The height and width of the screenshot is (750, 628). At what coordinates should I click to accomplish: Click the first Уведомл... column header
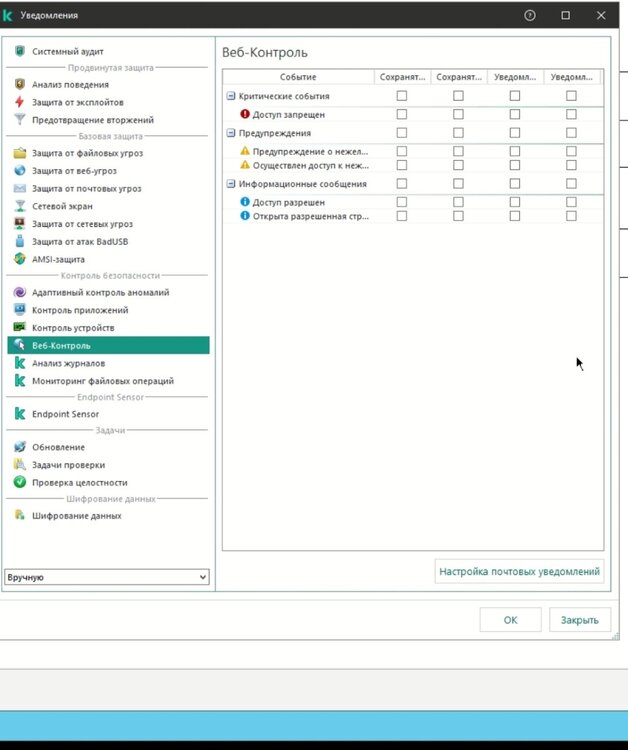tap(515, 77)
